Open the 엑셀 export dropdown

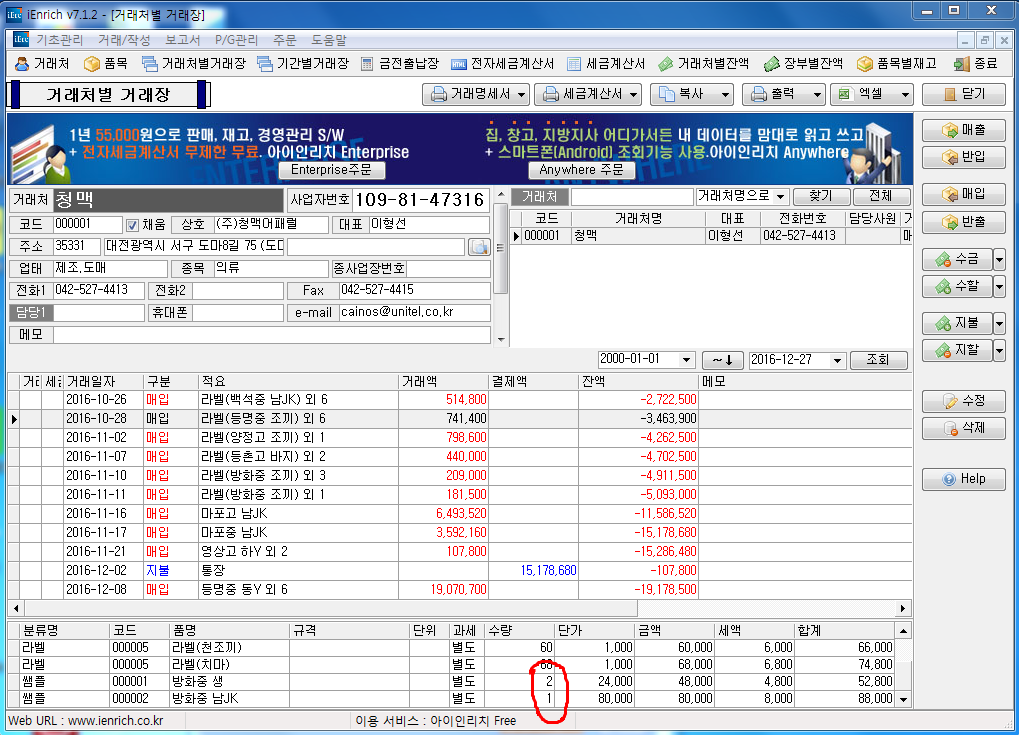pyautogui.click(x=905, y=95)
